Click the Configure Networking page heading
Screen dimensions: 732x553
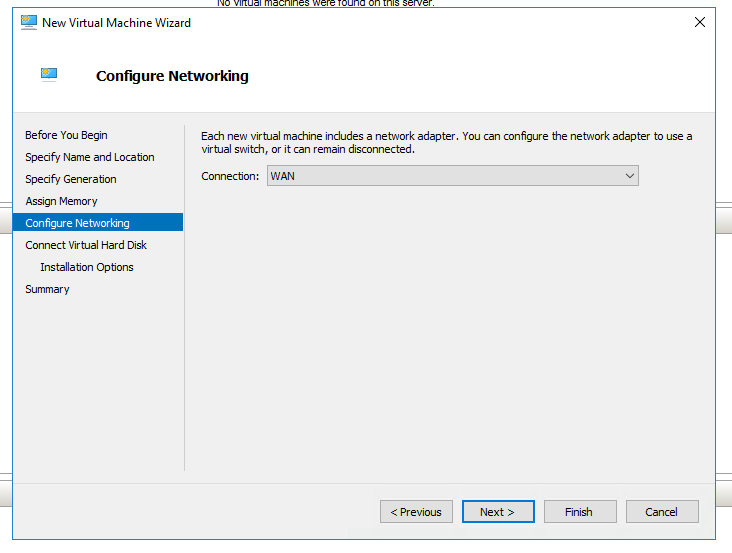pos(172,76)
